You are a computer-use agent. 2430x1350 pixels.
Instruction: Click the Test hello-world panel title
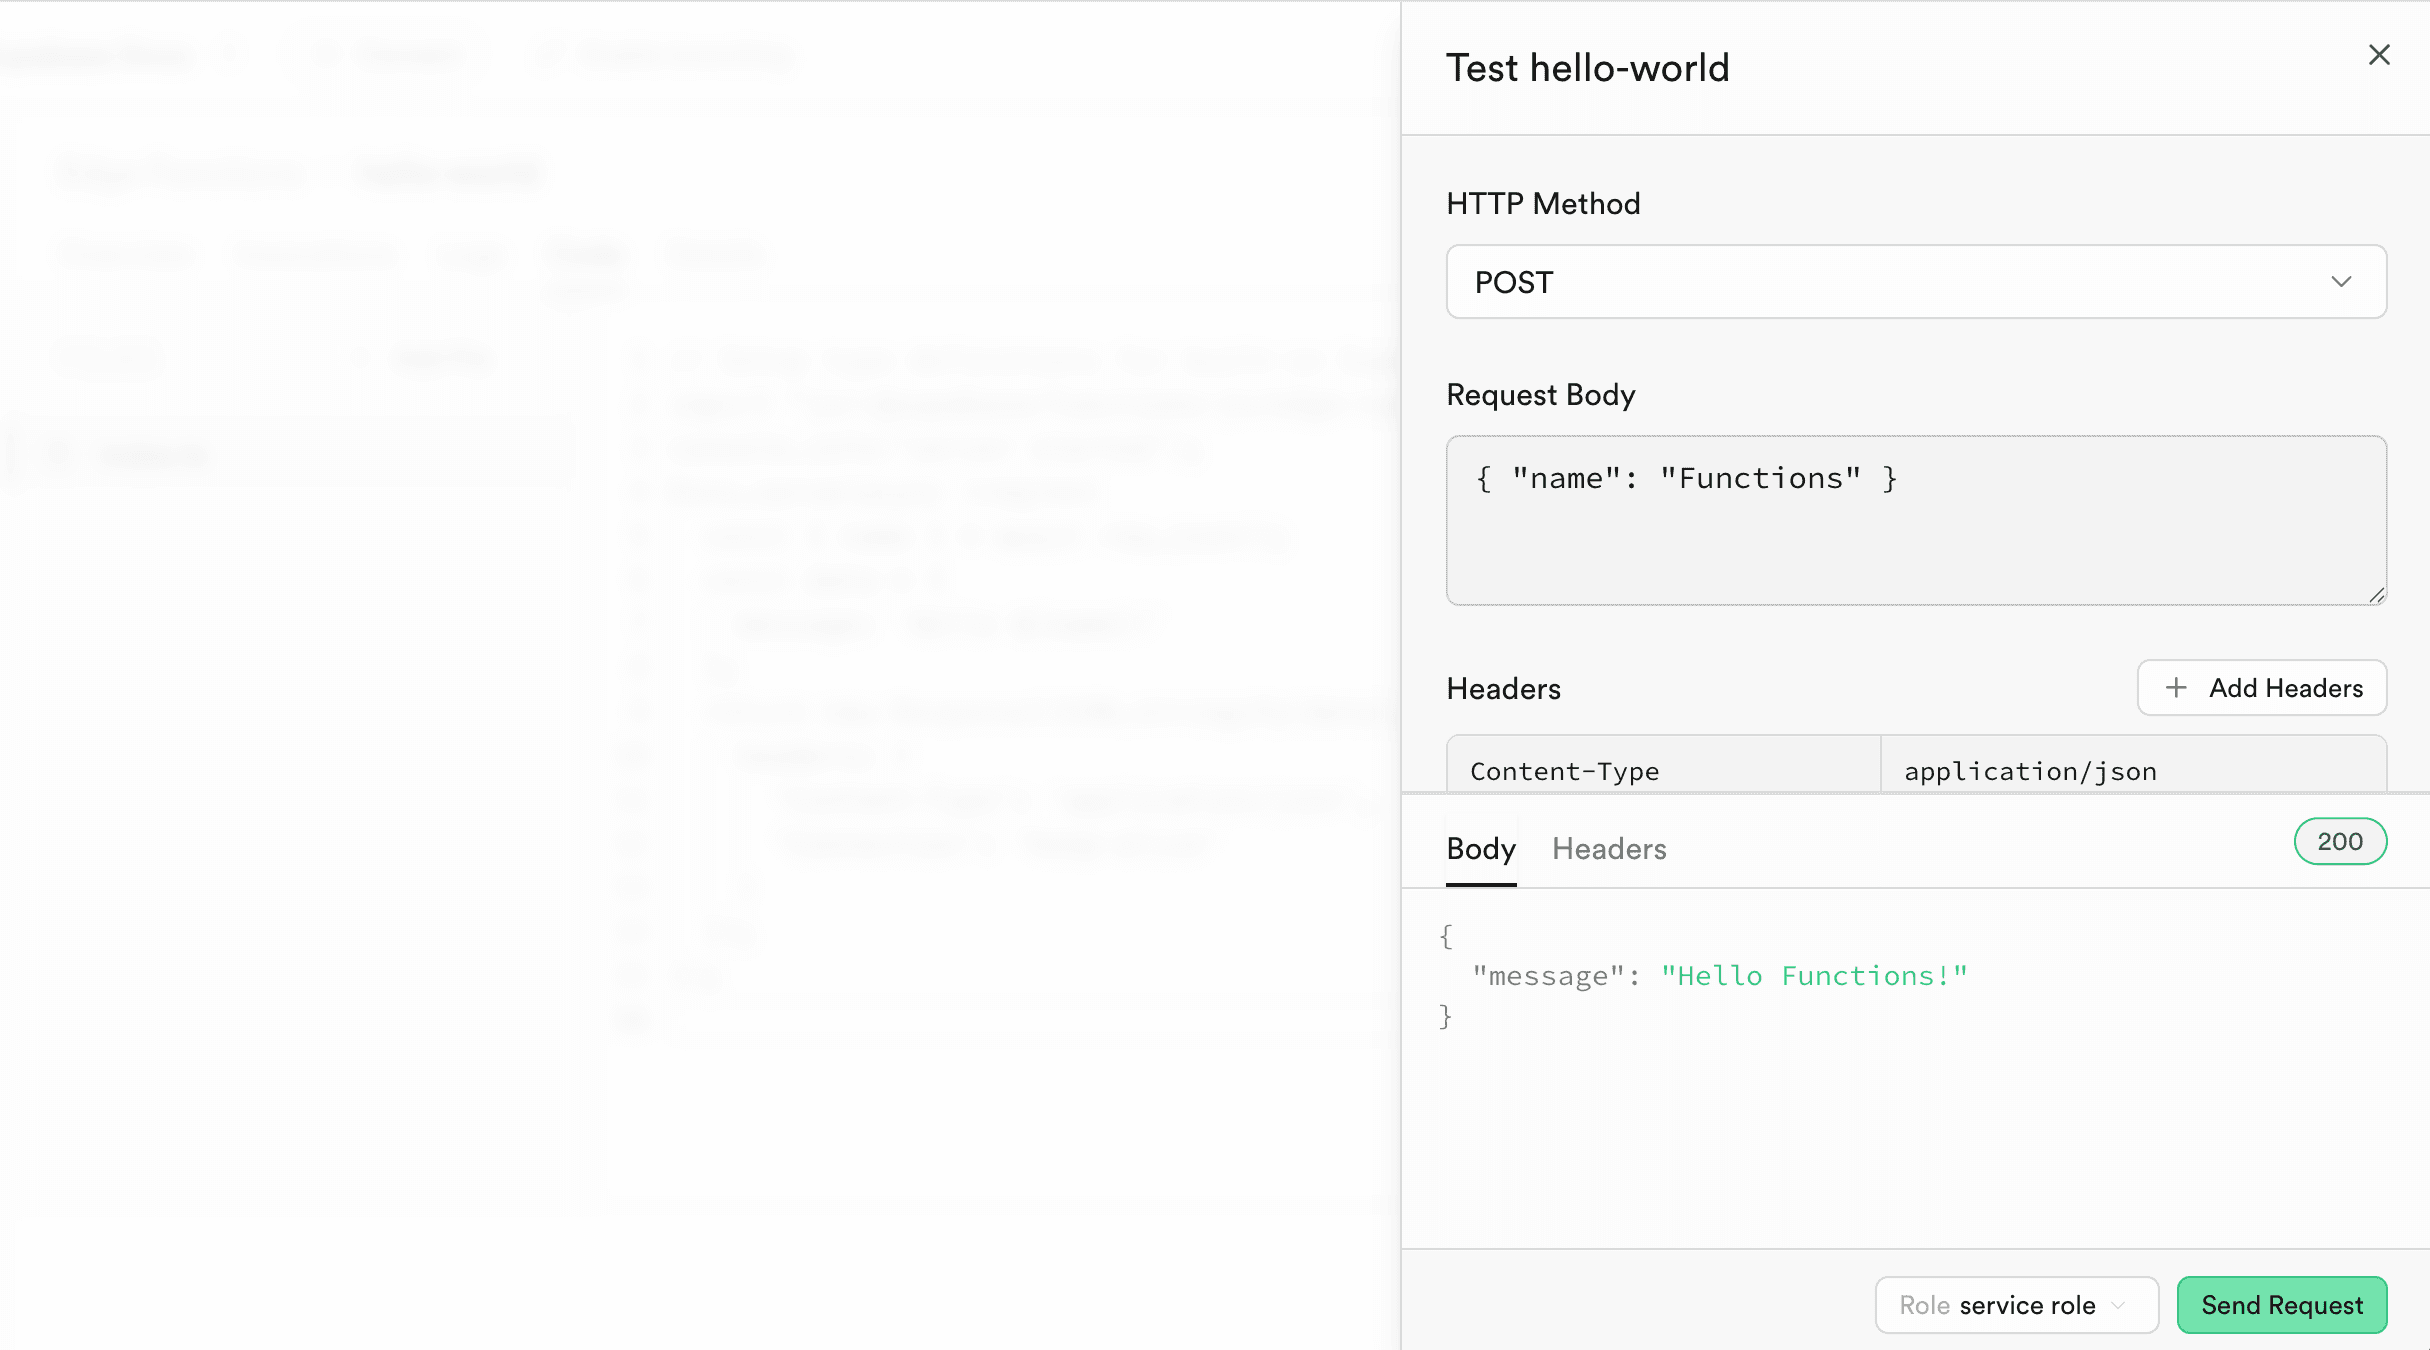pyautogui.click(x=1588, y=67)
